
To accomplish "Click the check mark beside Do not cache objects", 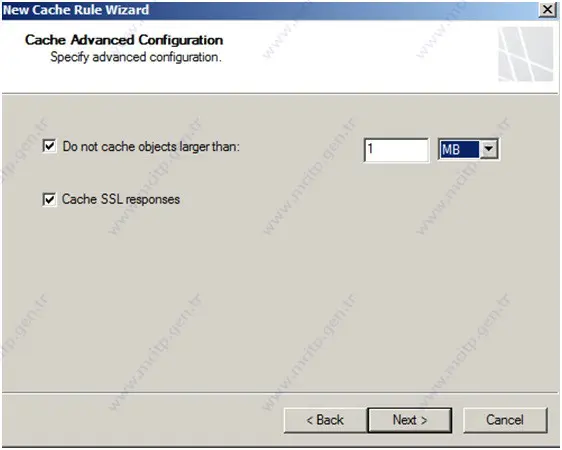I will [49, 146].
